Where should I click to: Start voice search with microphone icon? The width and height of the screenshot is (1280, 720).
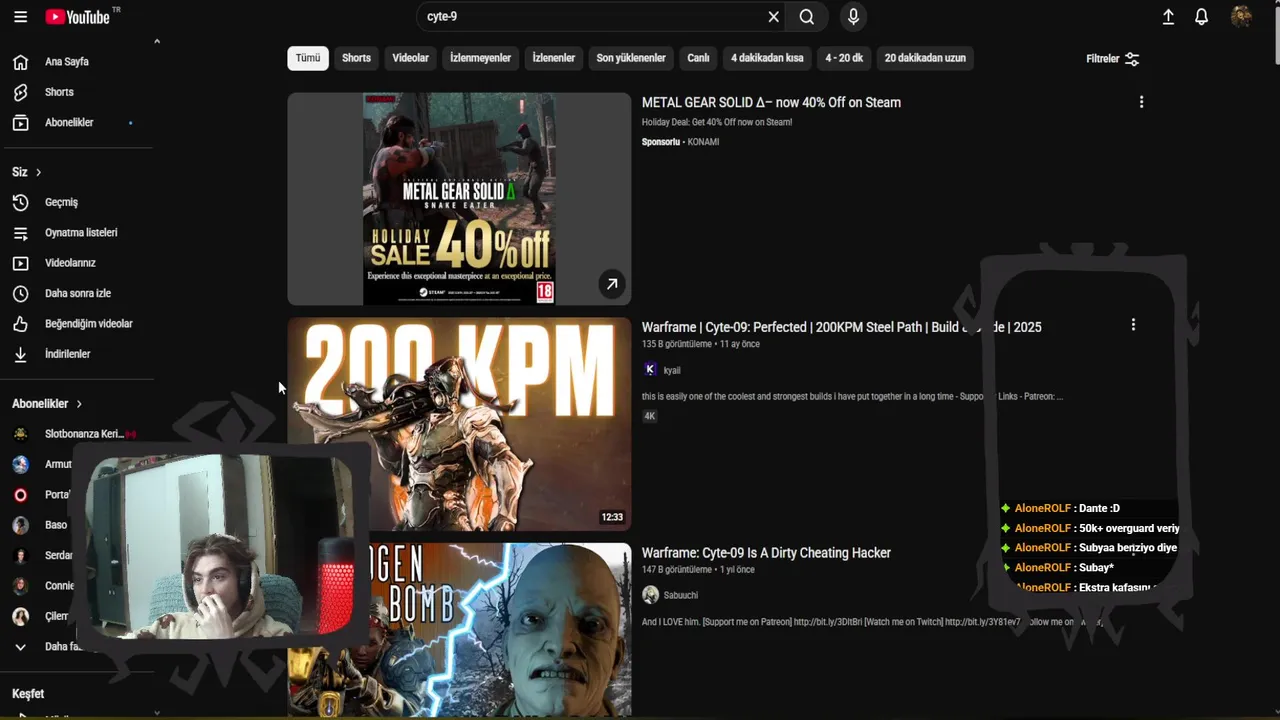[853, 17]
